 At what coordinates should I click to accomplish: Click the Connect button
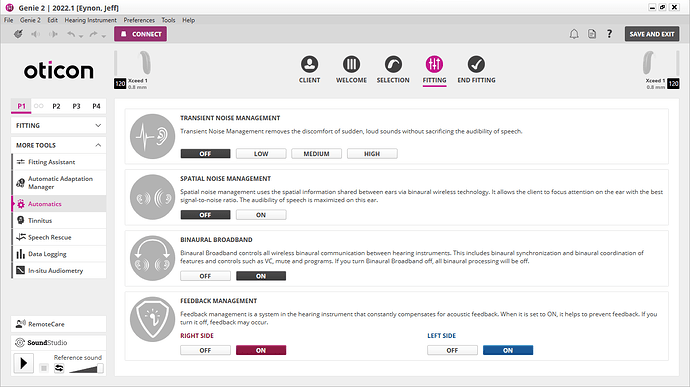coord(140,34)
